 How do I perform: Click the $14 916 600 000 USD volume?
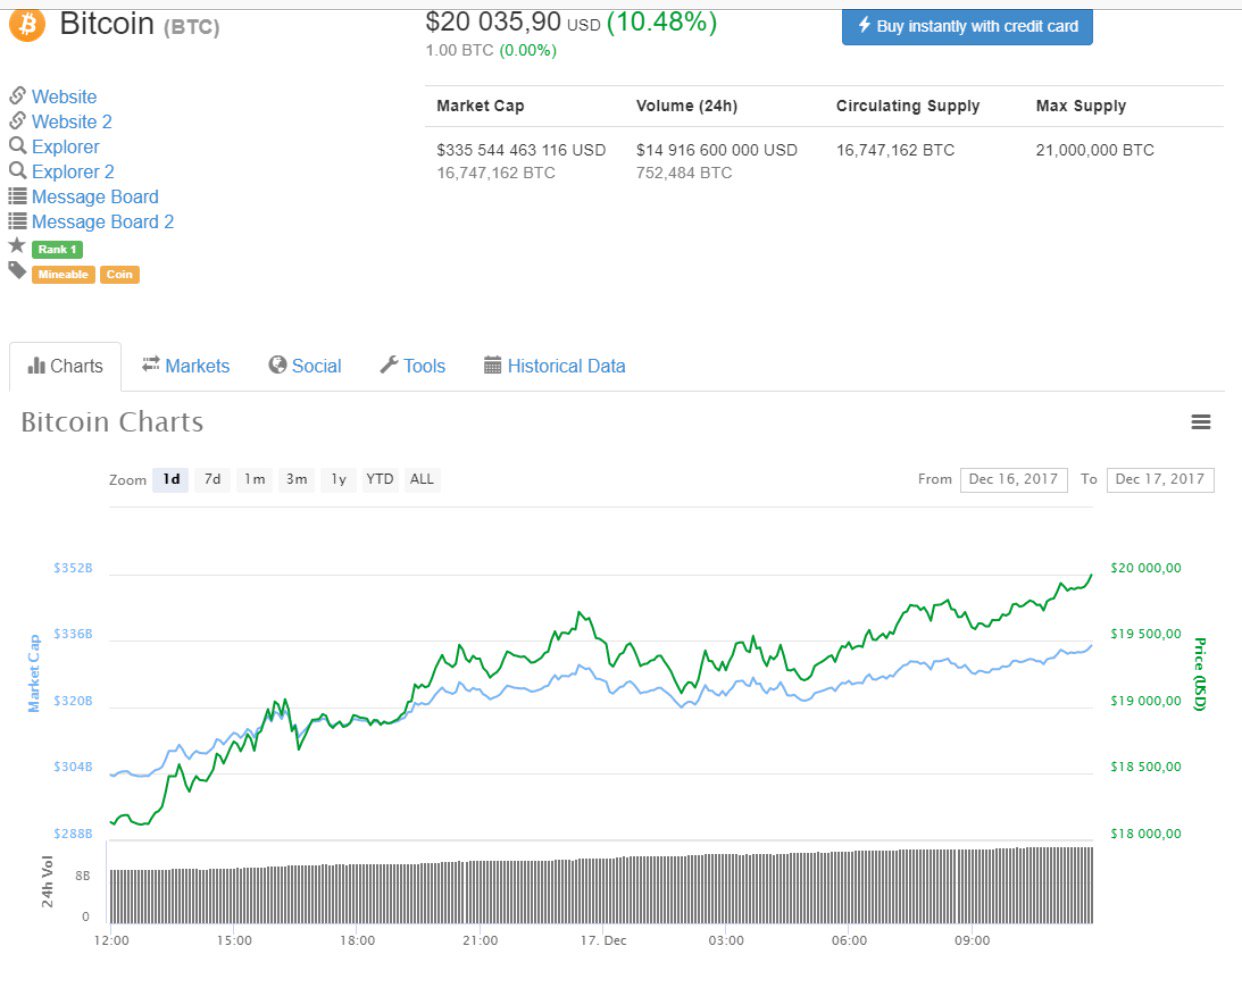(x=717, y=150)
